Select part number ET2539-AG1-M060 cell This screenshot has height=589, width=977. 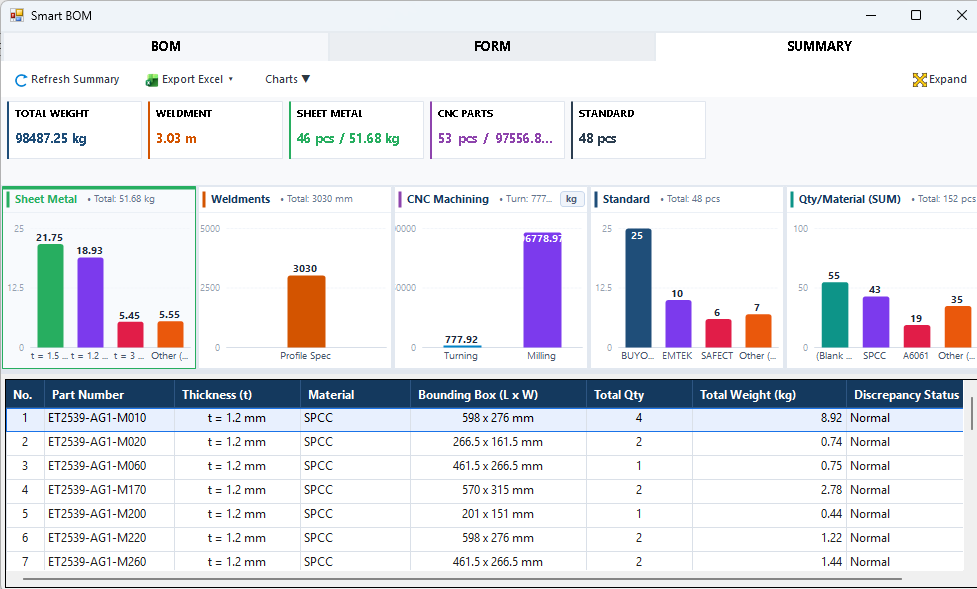pos(110,466)
